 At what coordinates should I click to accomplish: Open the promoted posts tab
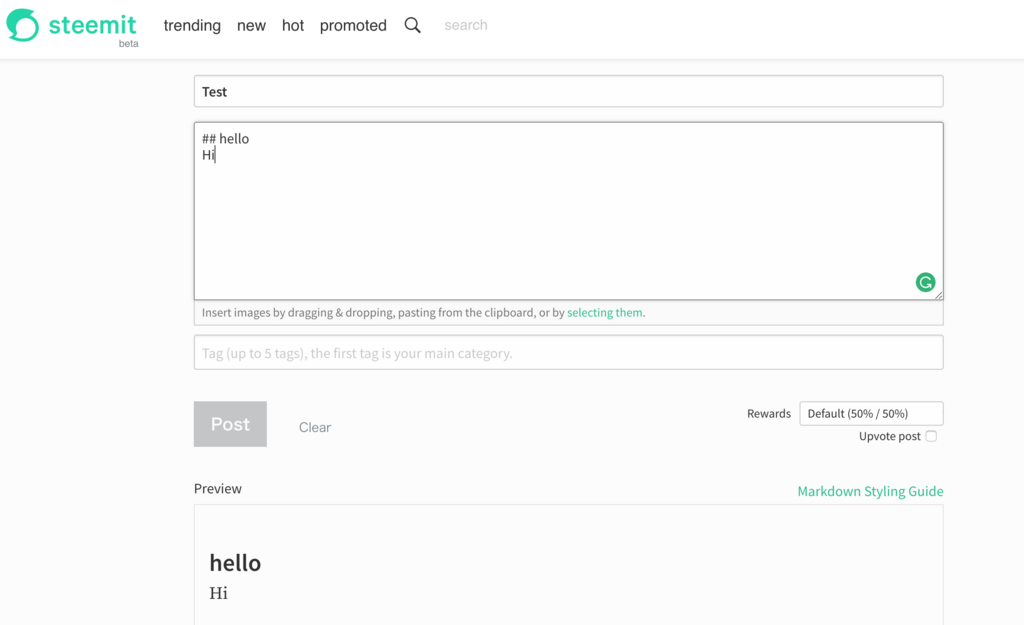click(353, 25)
